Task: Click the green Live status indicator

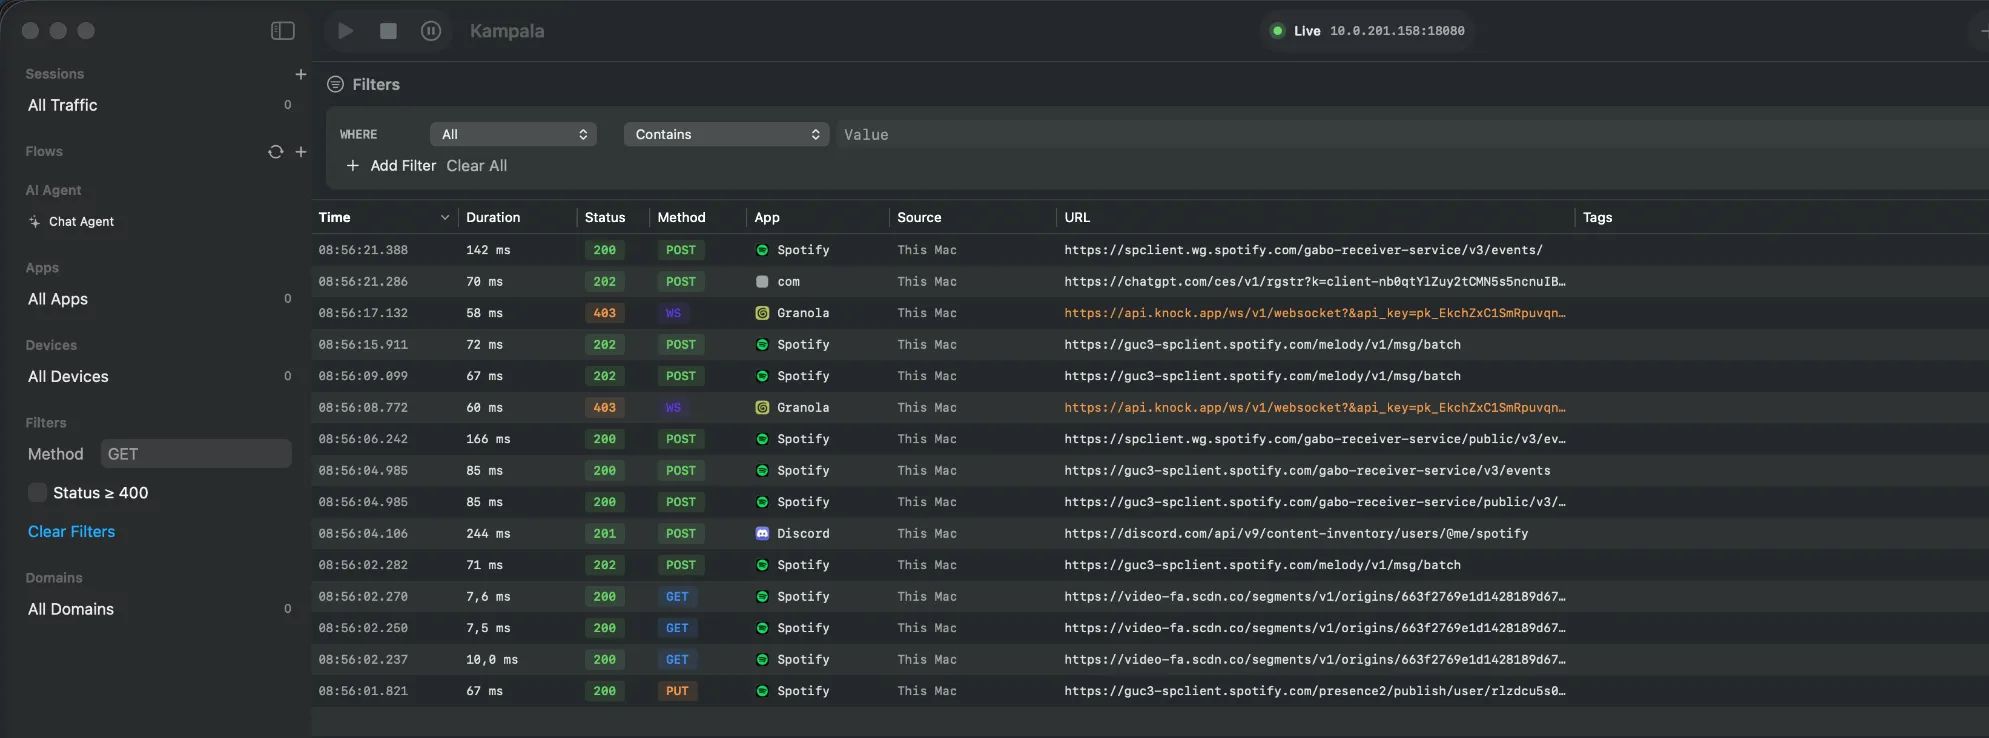Action: pos(1277,31)
